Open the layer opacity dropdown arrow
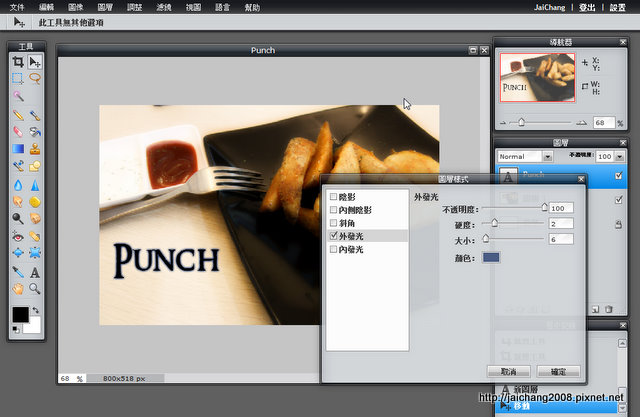 coord(620,157)
